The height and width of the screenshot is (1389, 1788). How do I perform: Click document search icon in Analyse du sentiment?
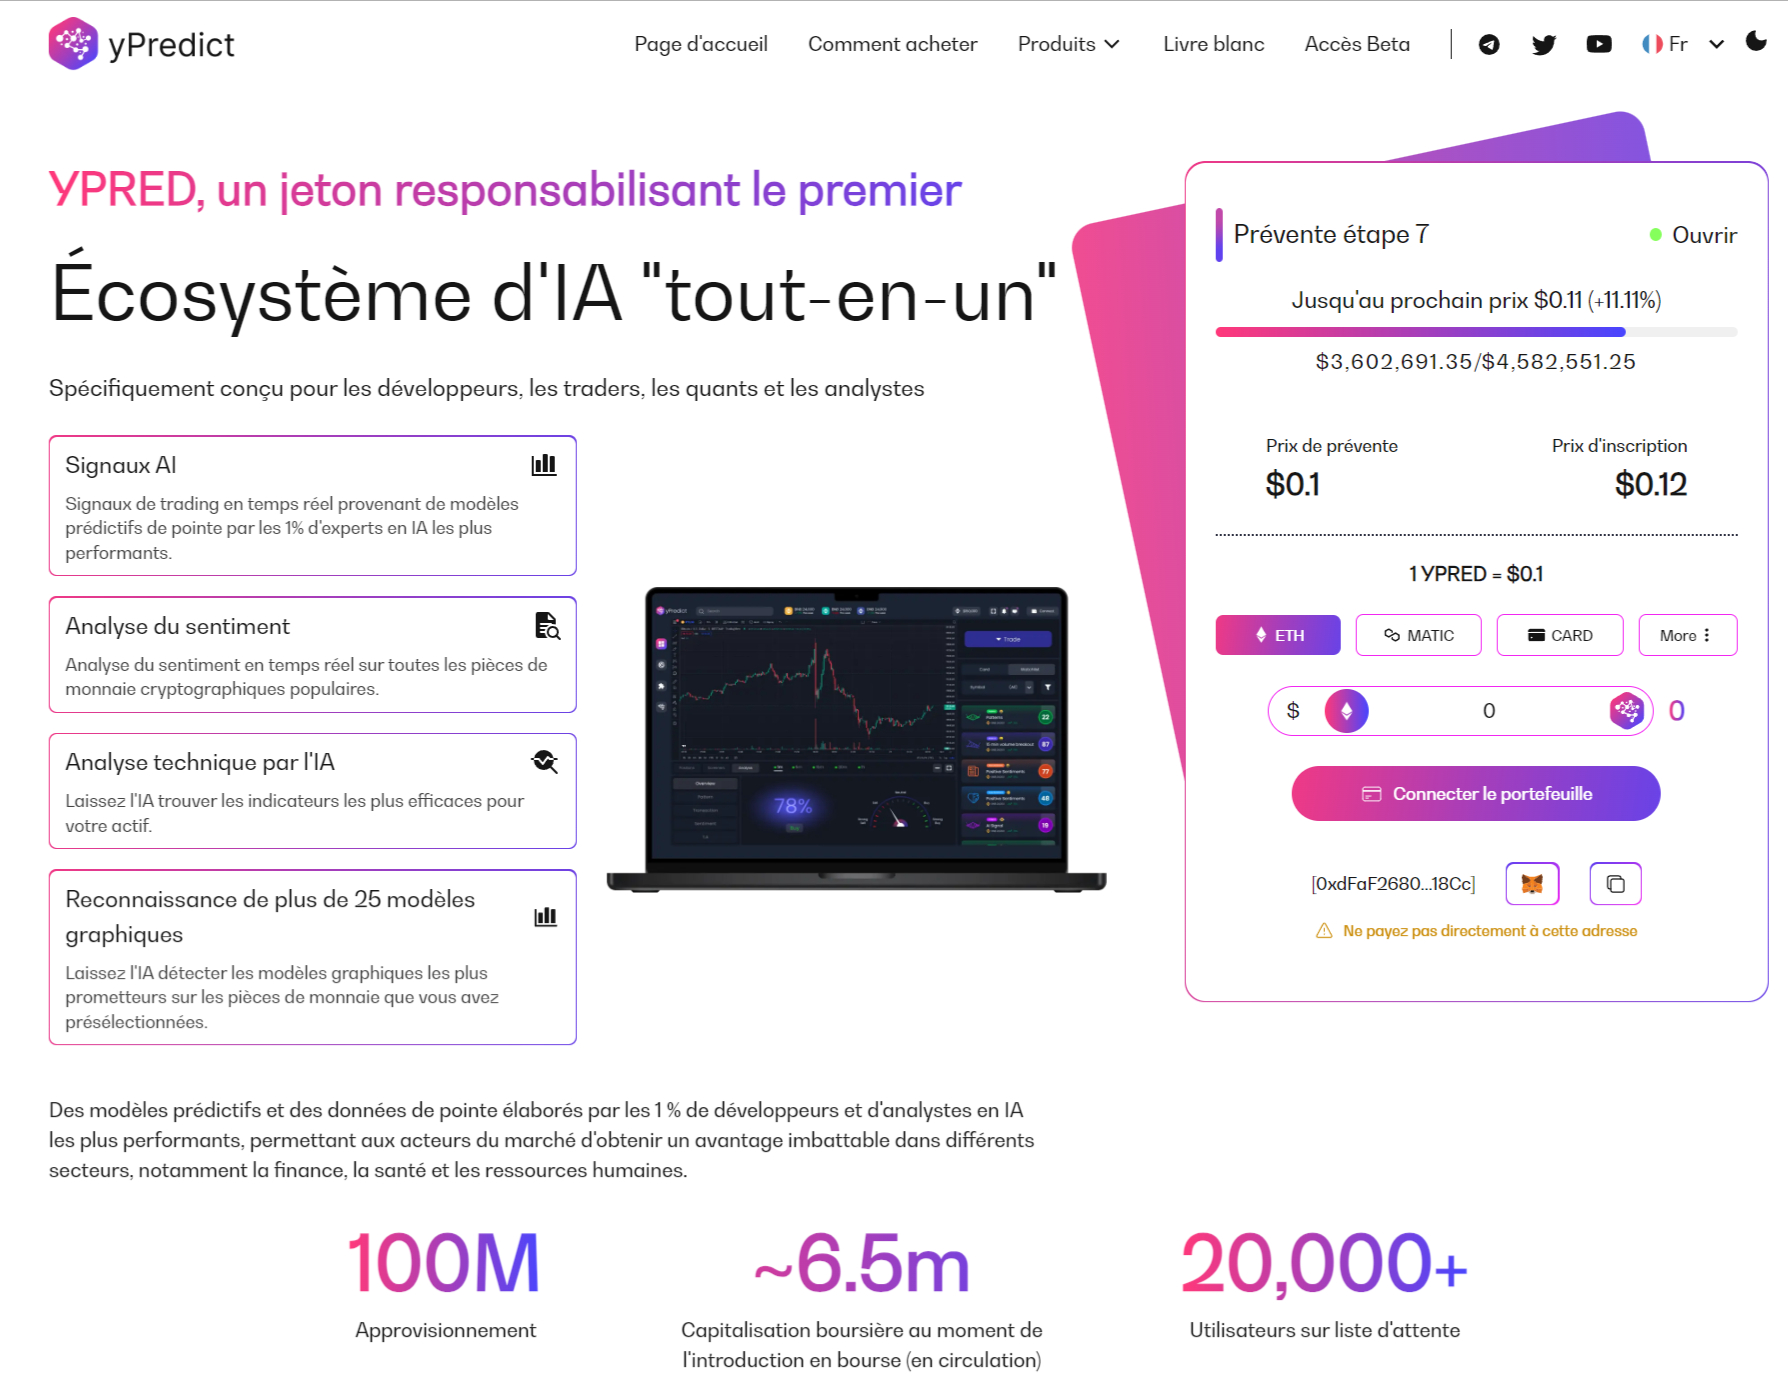tap(547, 626)
